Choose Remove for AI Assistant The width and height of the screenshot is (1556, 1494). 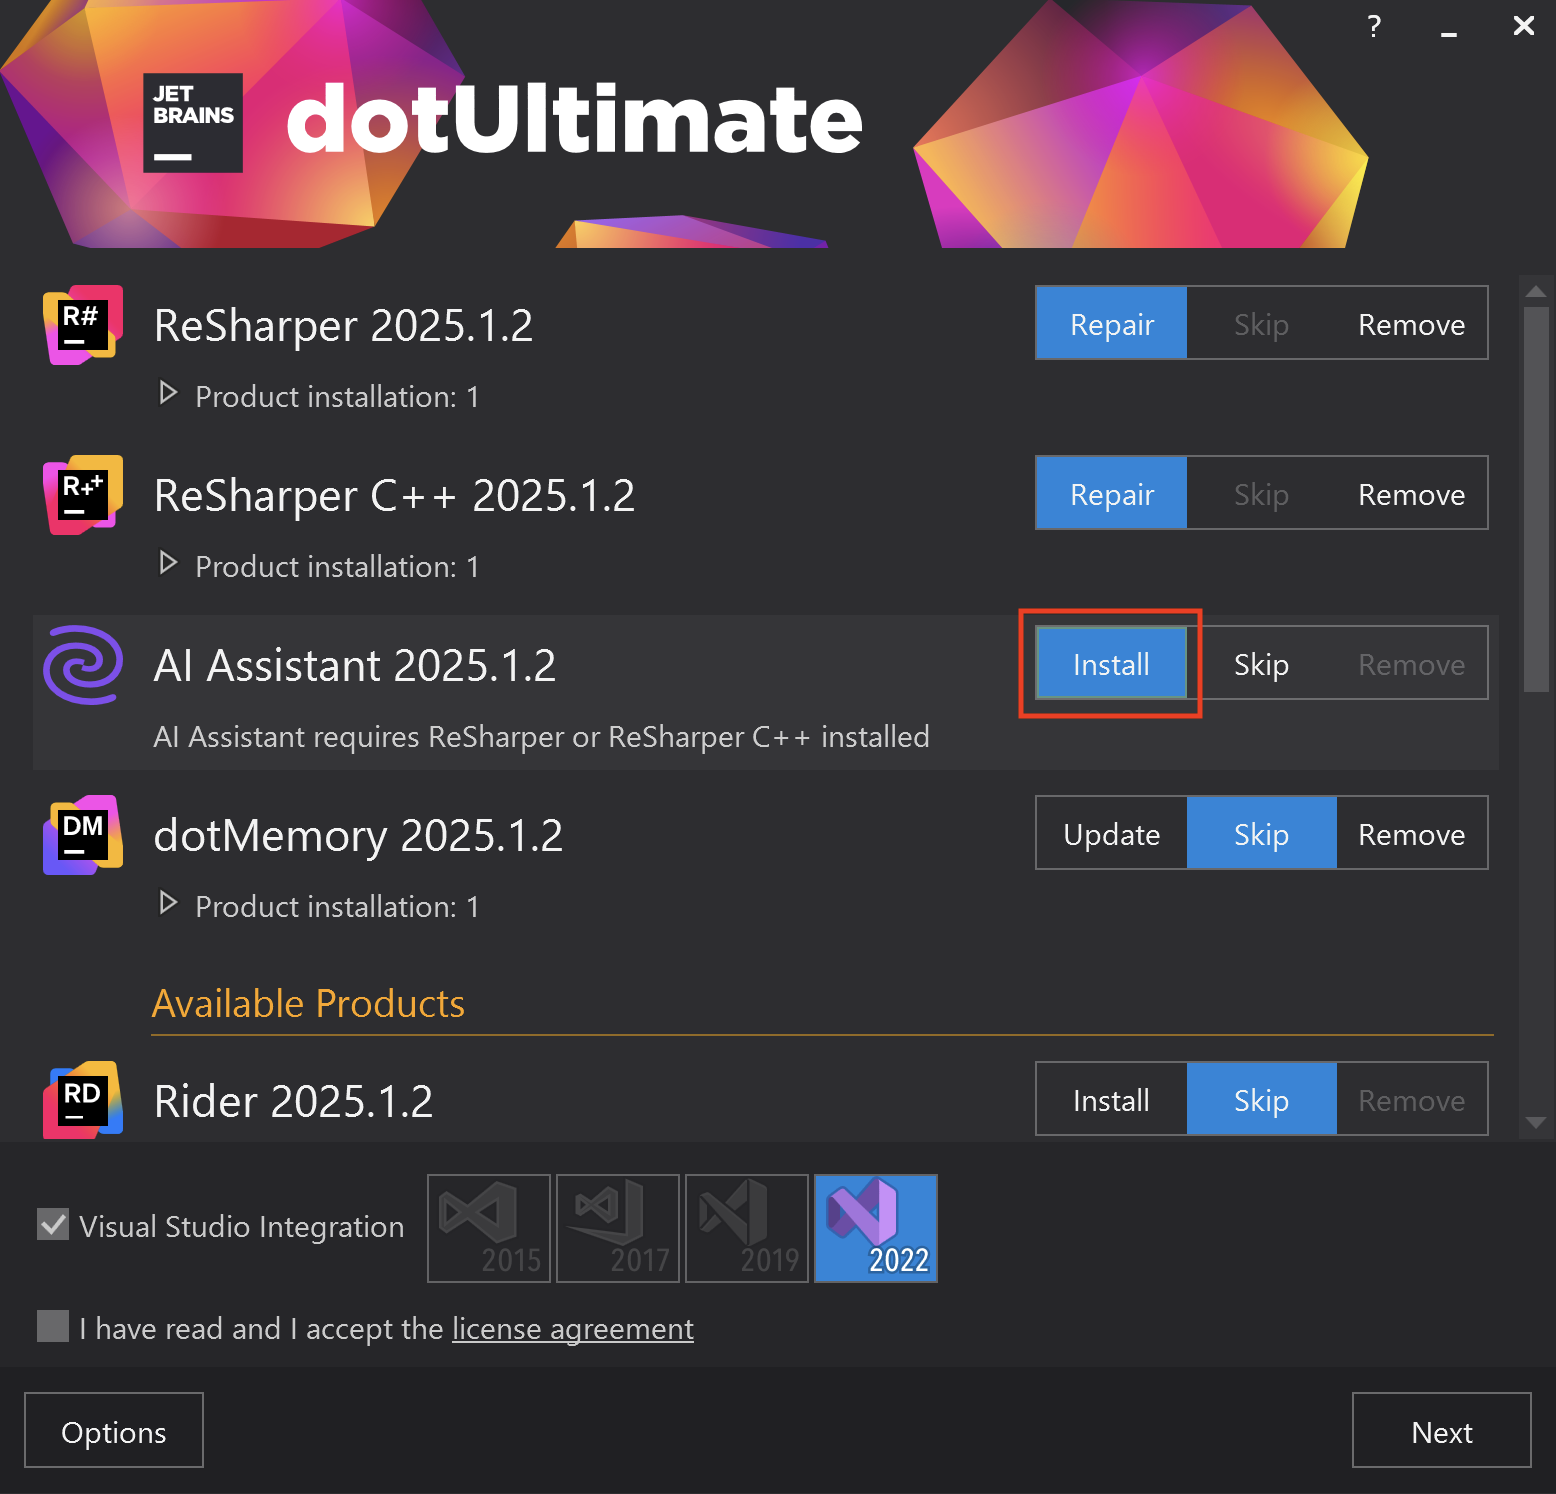click(x=1411, y=663)
